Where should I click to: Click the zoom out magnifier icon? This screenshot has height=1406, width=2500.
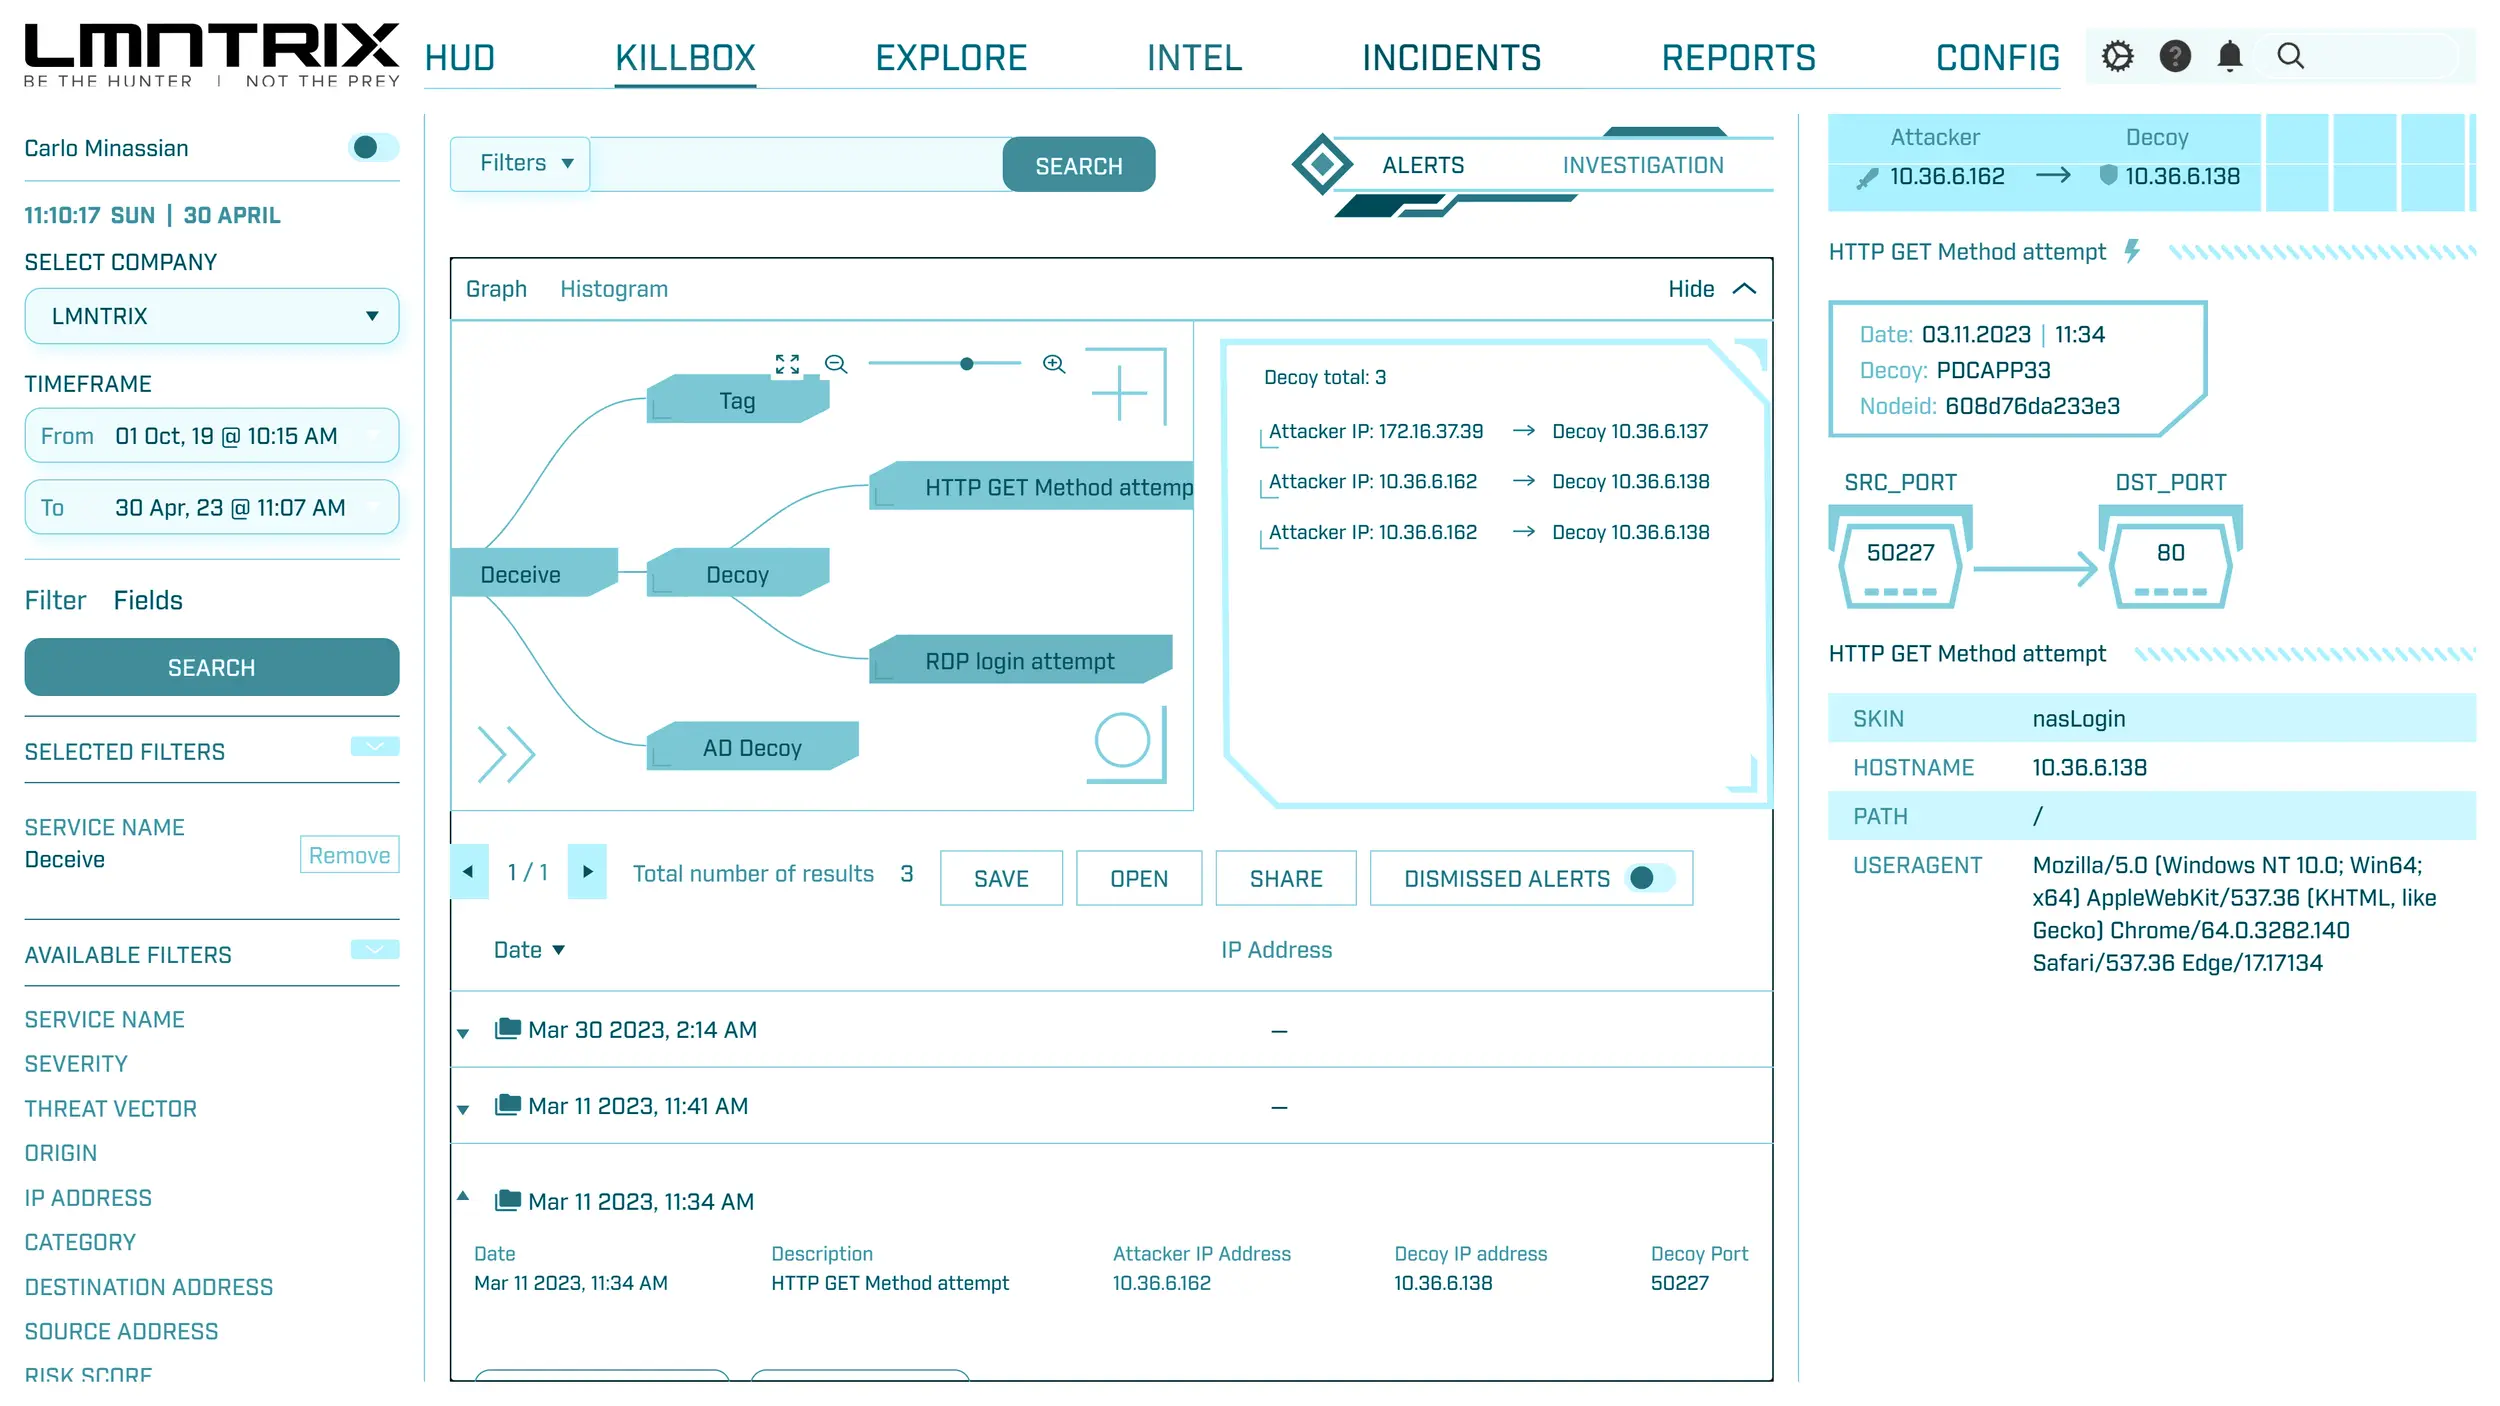(836, 364)
